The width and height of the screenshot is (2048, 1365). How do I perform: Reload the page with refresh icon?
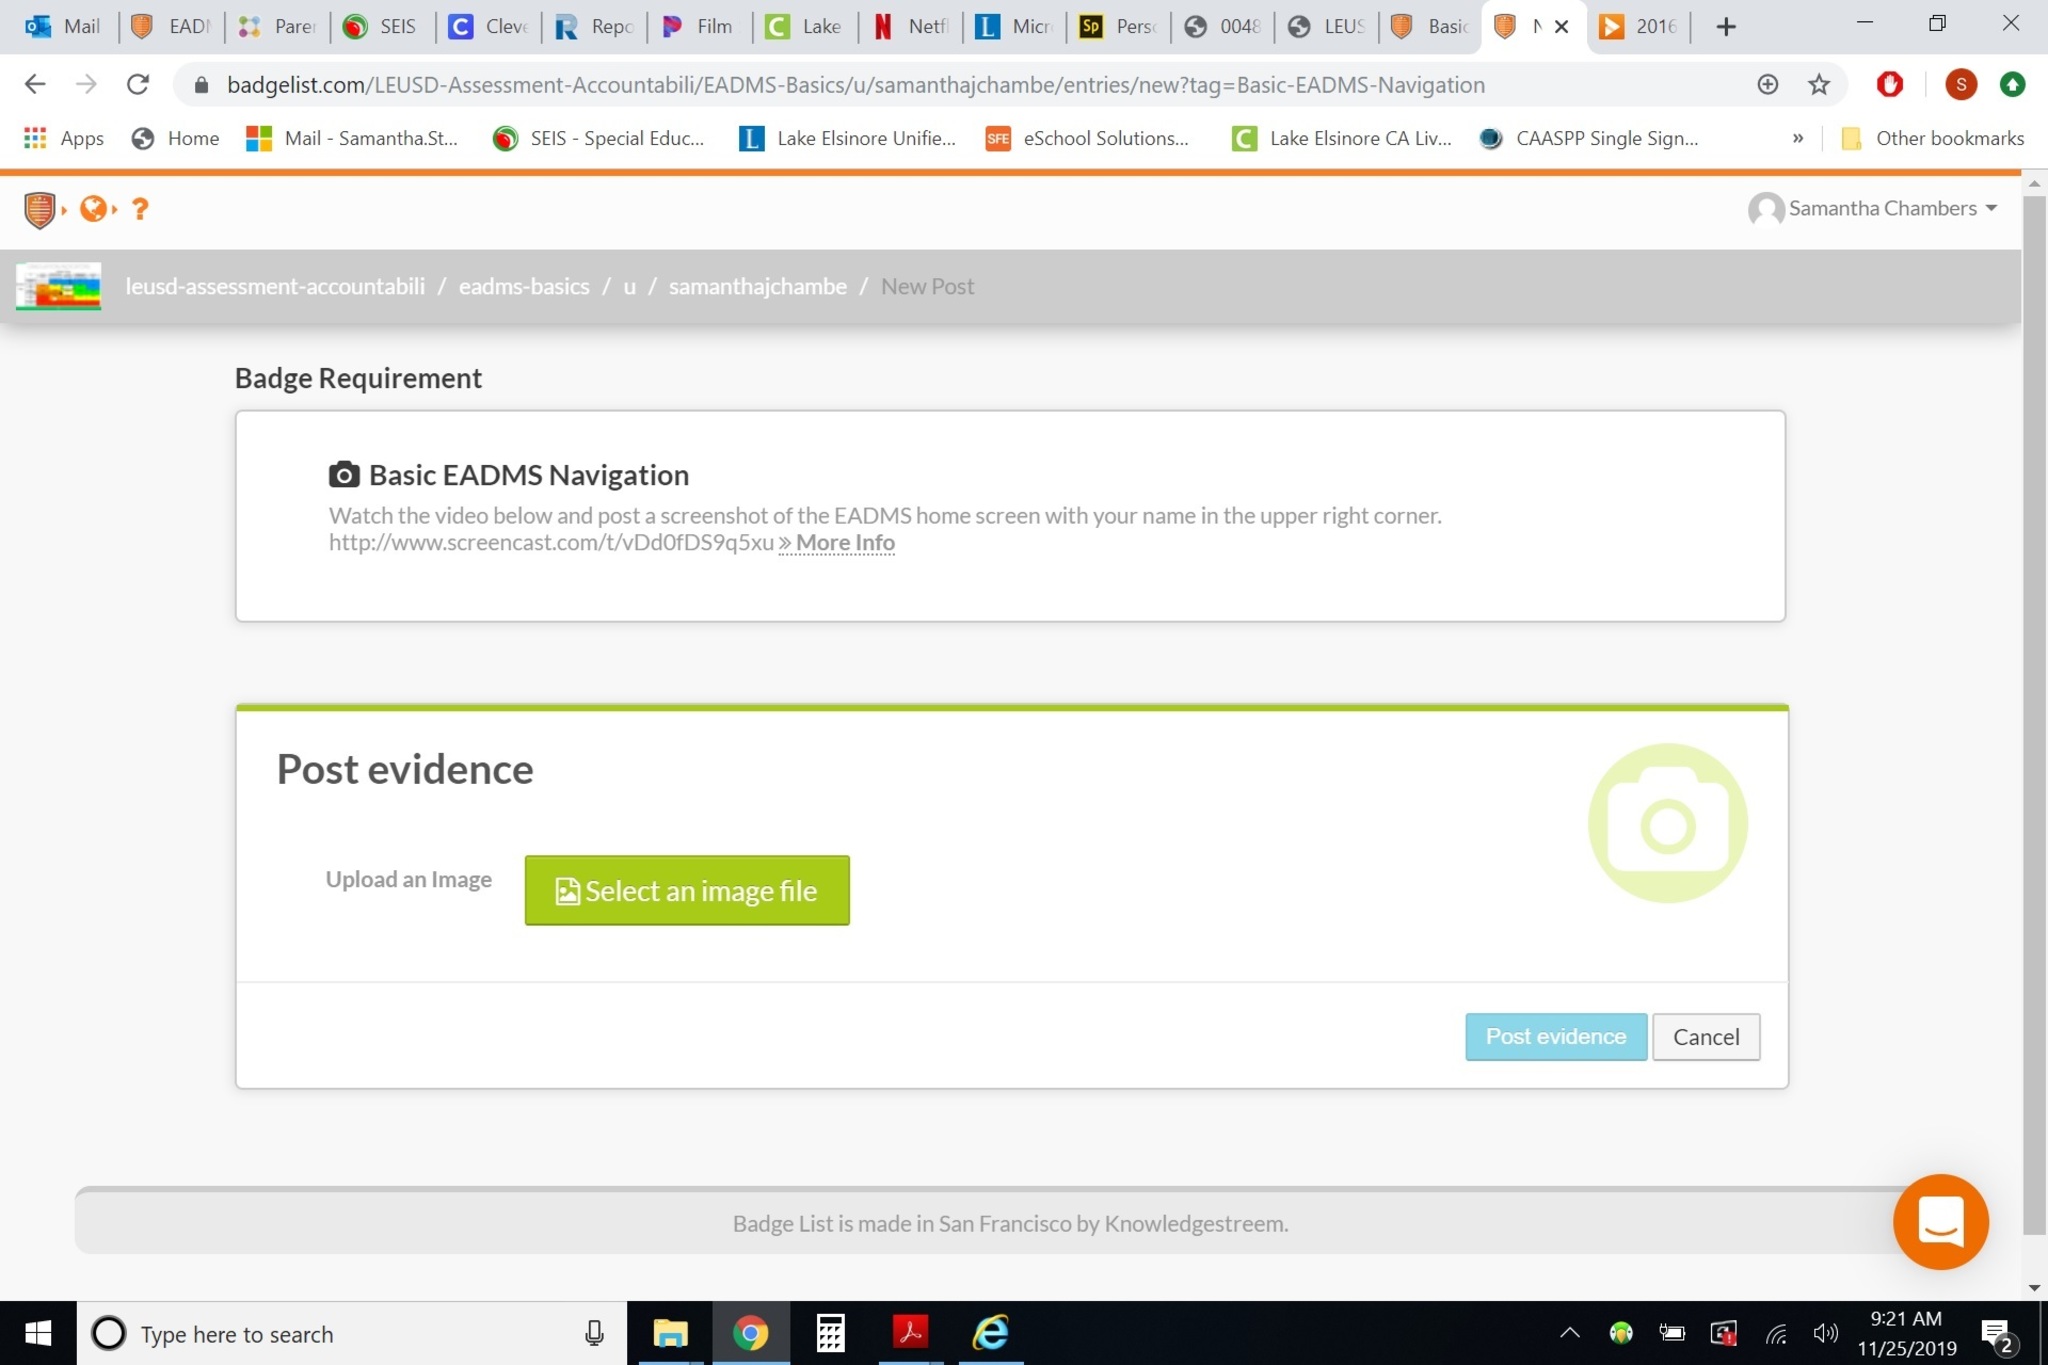point(138,85)
